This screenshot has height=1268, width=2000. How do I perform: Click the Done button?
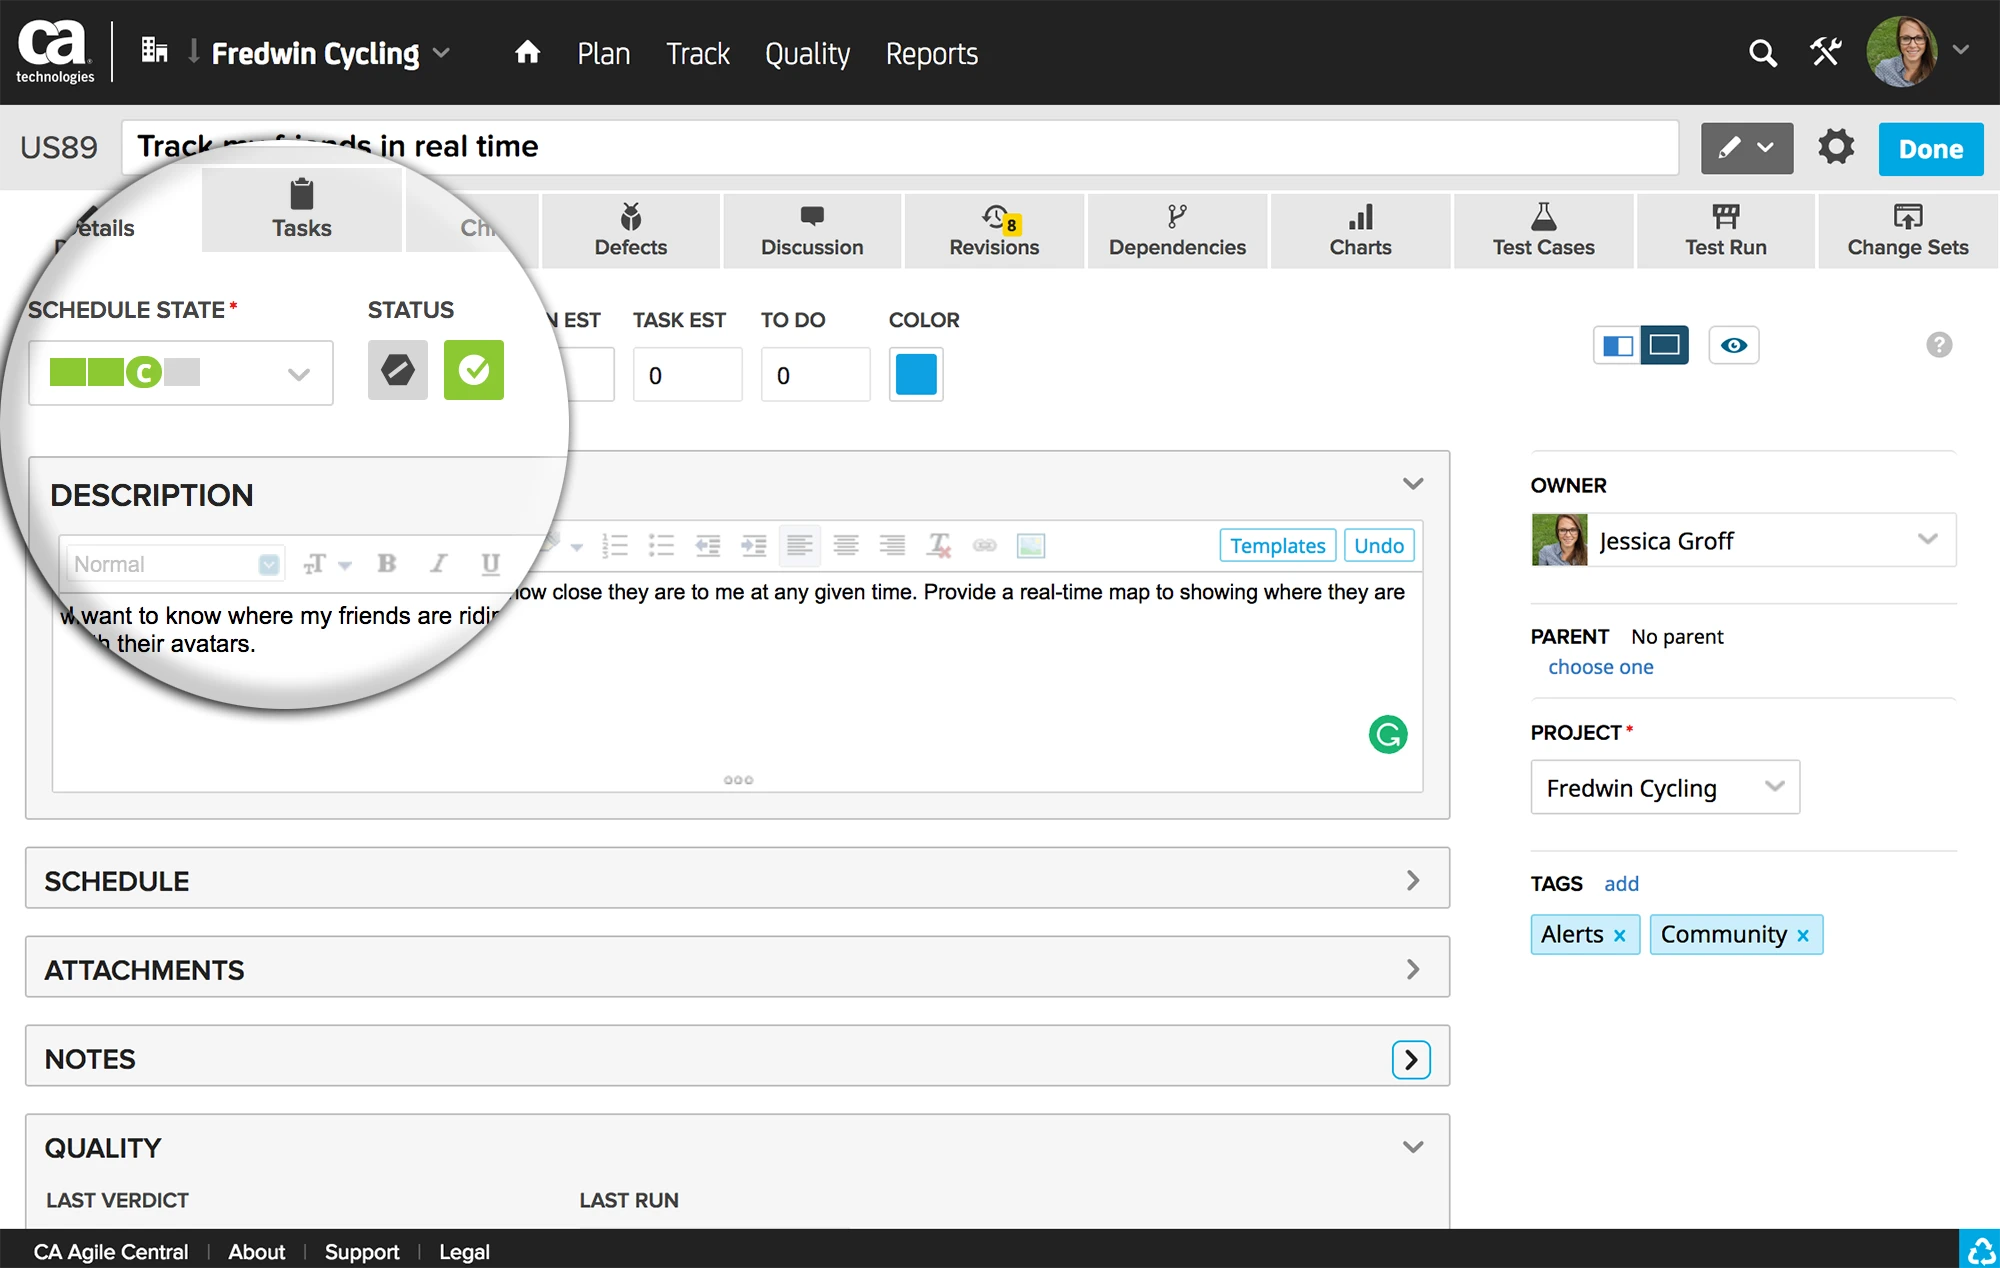[x=1930, y=149]
